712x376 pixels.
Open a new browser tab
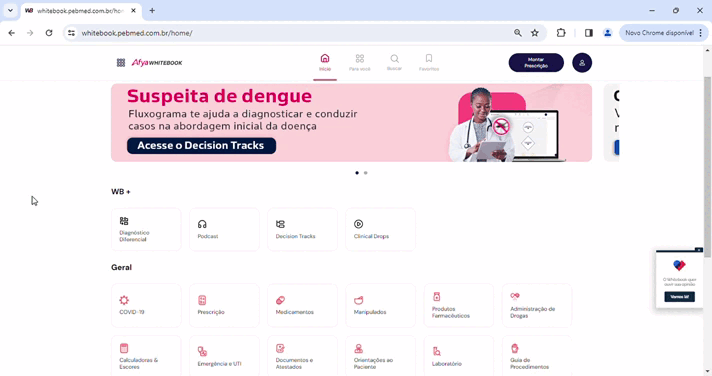152,10
